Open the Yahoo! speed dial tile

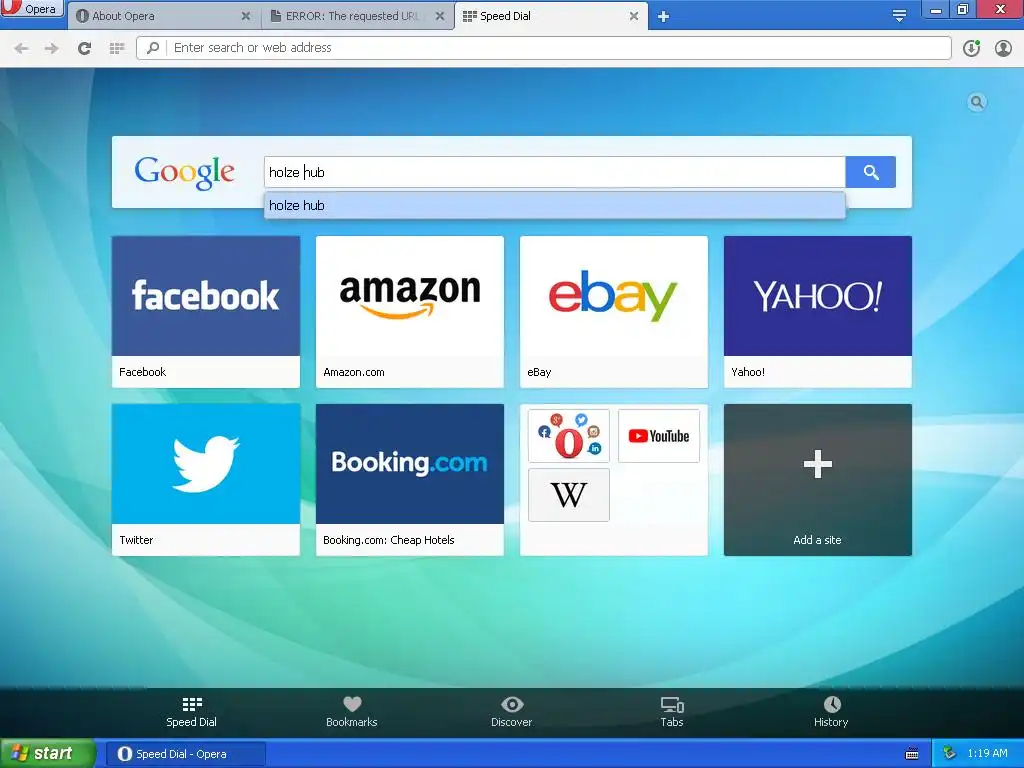pos(818,312)
